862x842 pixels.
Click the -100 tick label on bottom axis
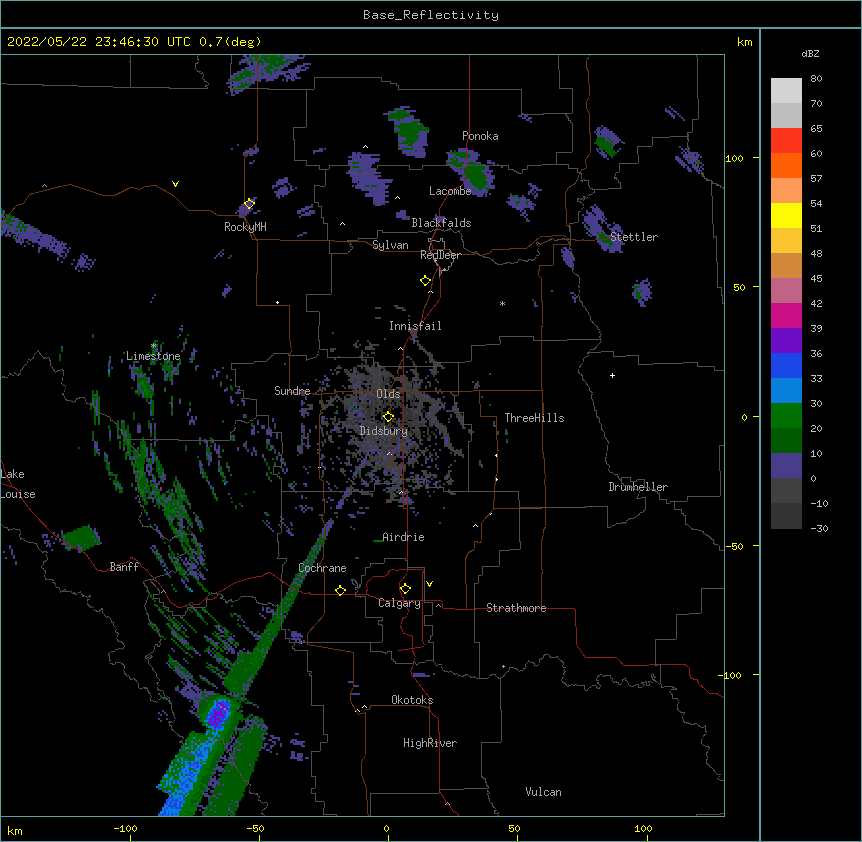coord(125,828)
